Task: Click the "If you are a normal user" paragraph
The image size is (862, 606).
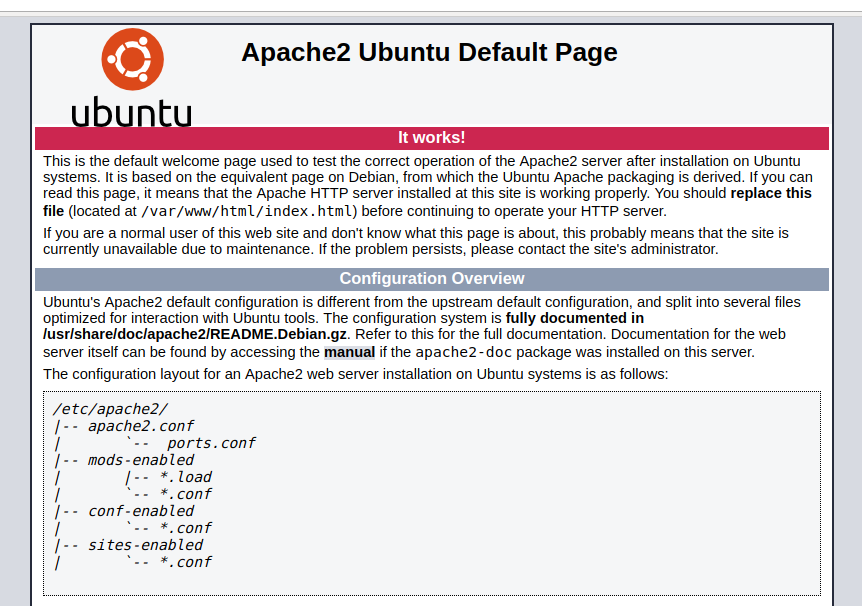Action: tap(416, 241)
